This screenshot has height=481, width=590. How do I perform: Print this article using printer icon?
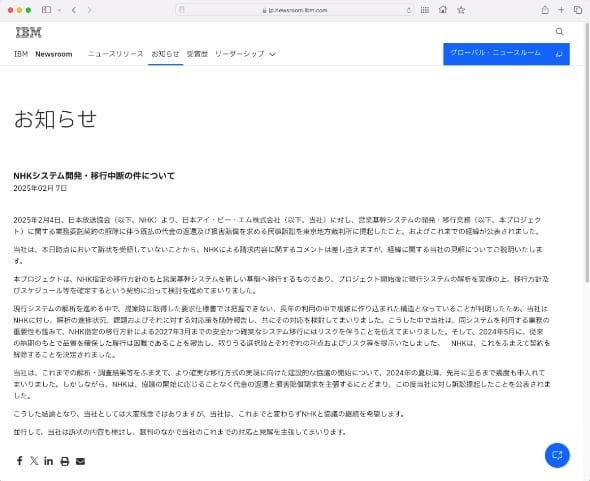click(x=65, y=461)
